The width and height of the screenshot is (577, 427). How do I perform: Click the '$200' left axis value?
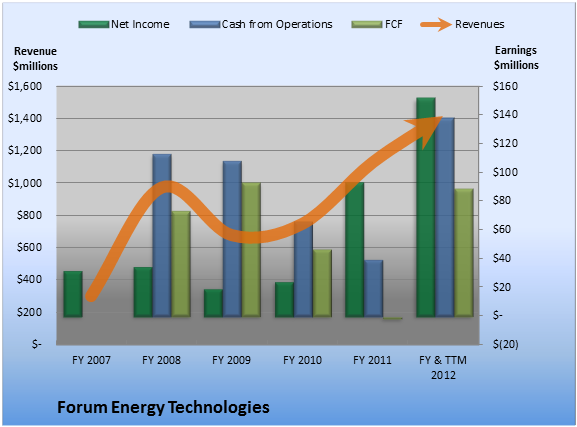tap(29, 312)
